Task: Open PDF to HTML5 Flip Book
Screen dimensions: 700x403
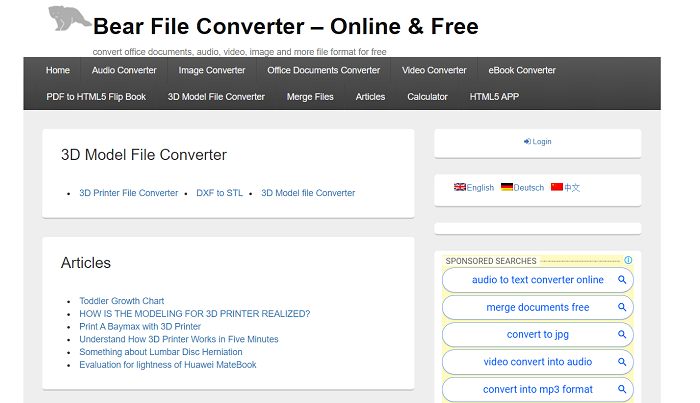Action: [96, 97]
